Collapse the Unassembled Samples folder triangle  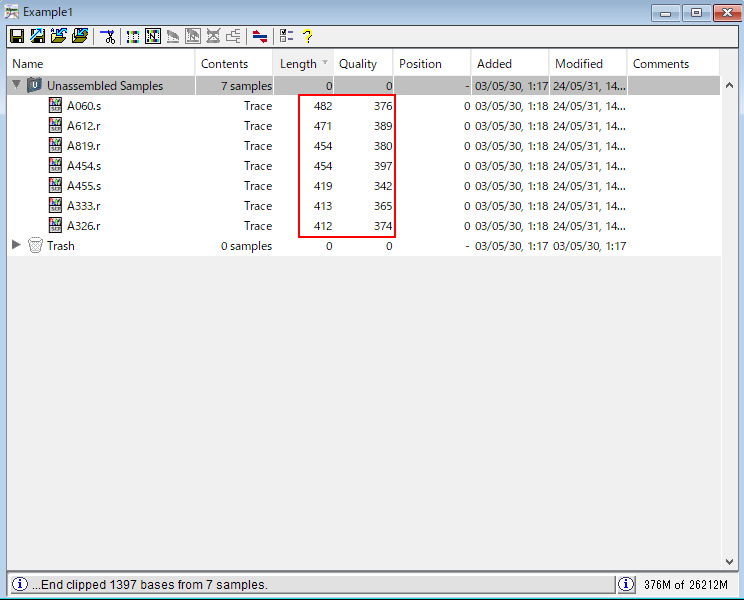17,84
